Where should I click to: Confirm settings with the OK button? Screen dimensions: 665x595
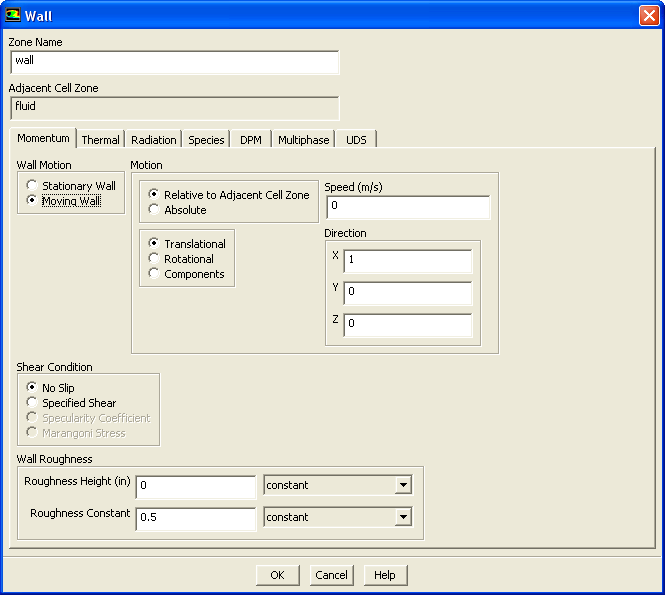pos(277,575)
